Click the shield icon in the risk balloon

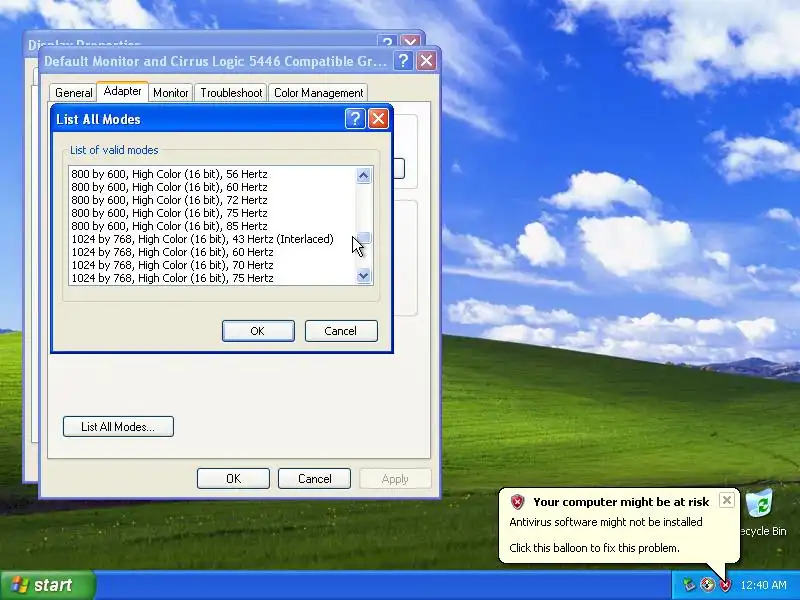point(517,502)
